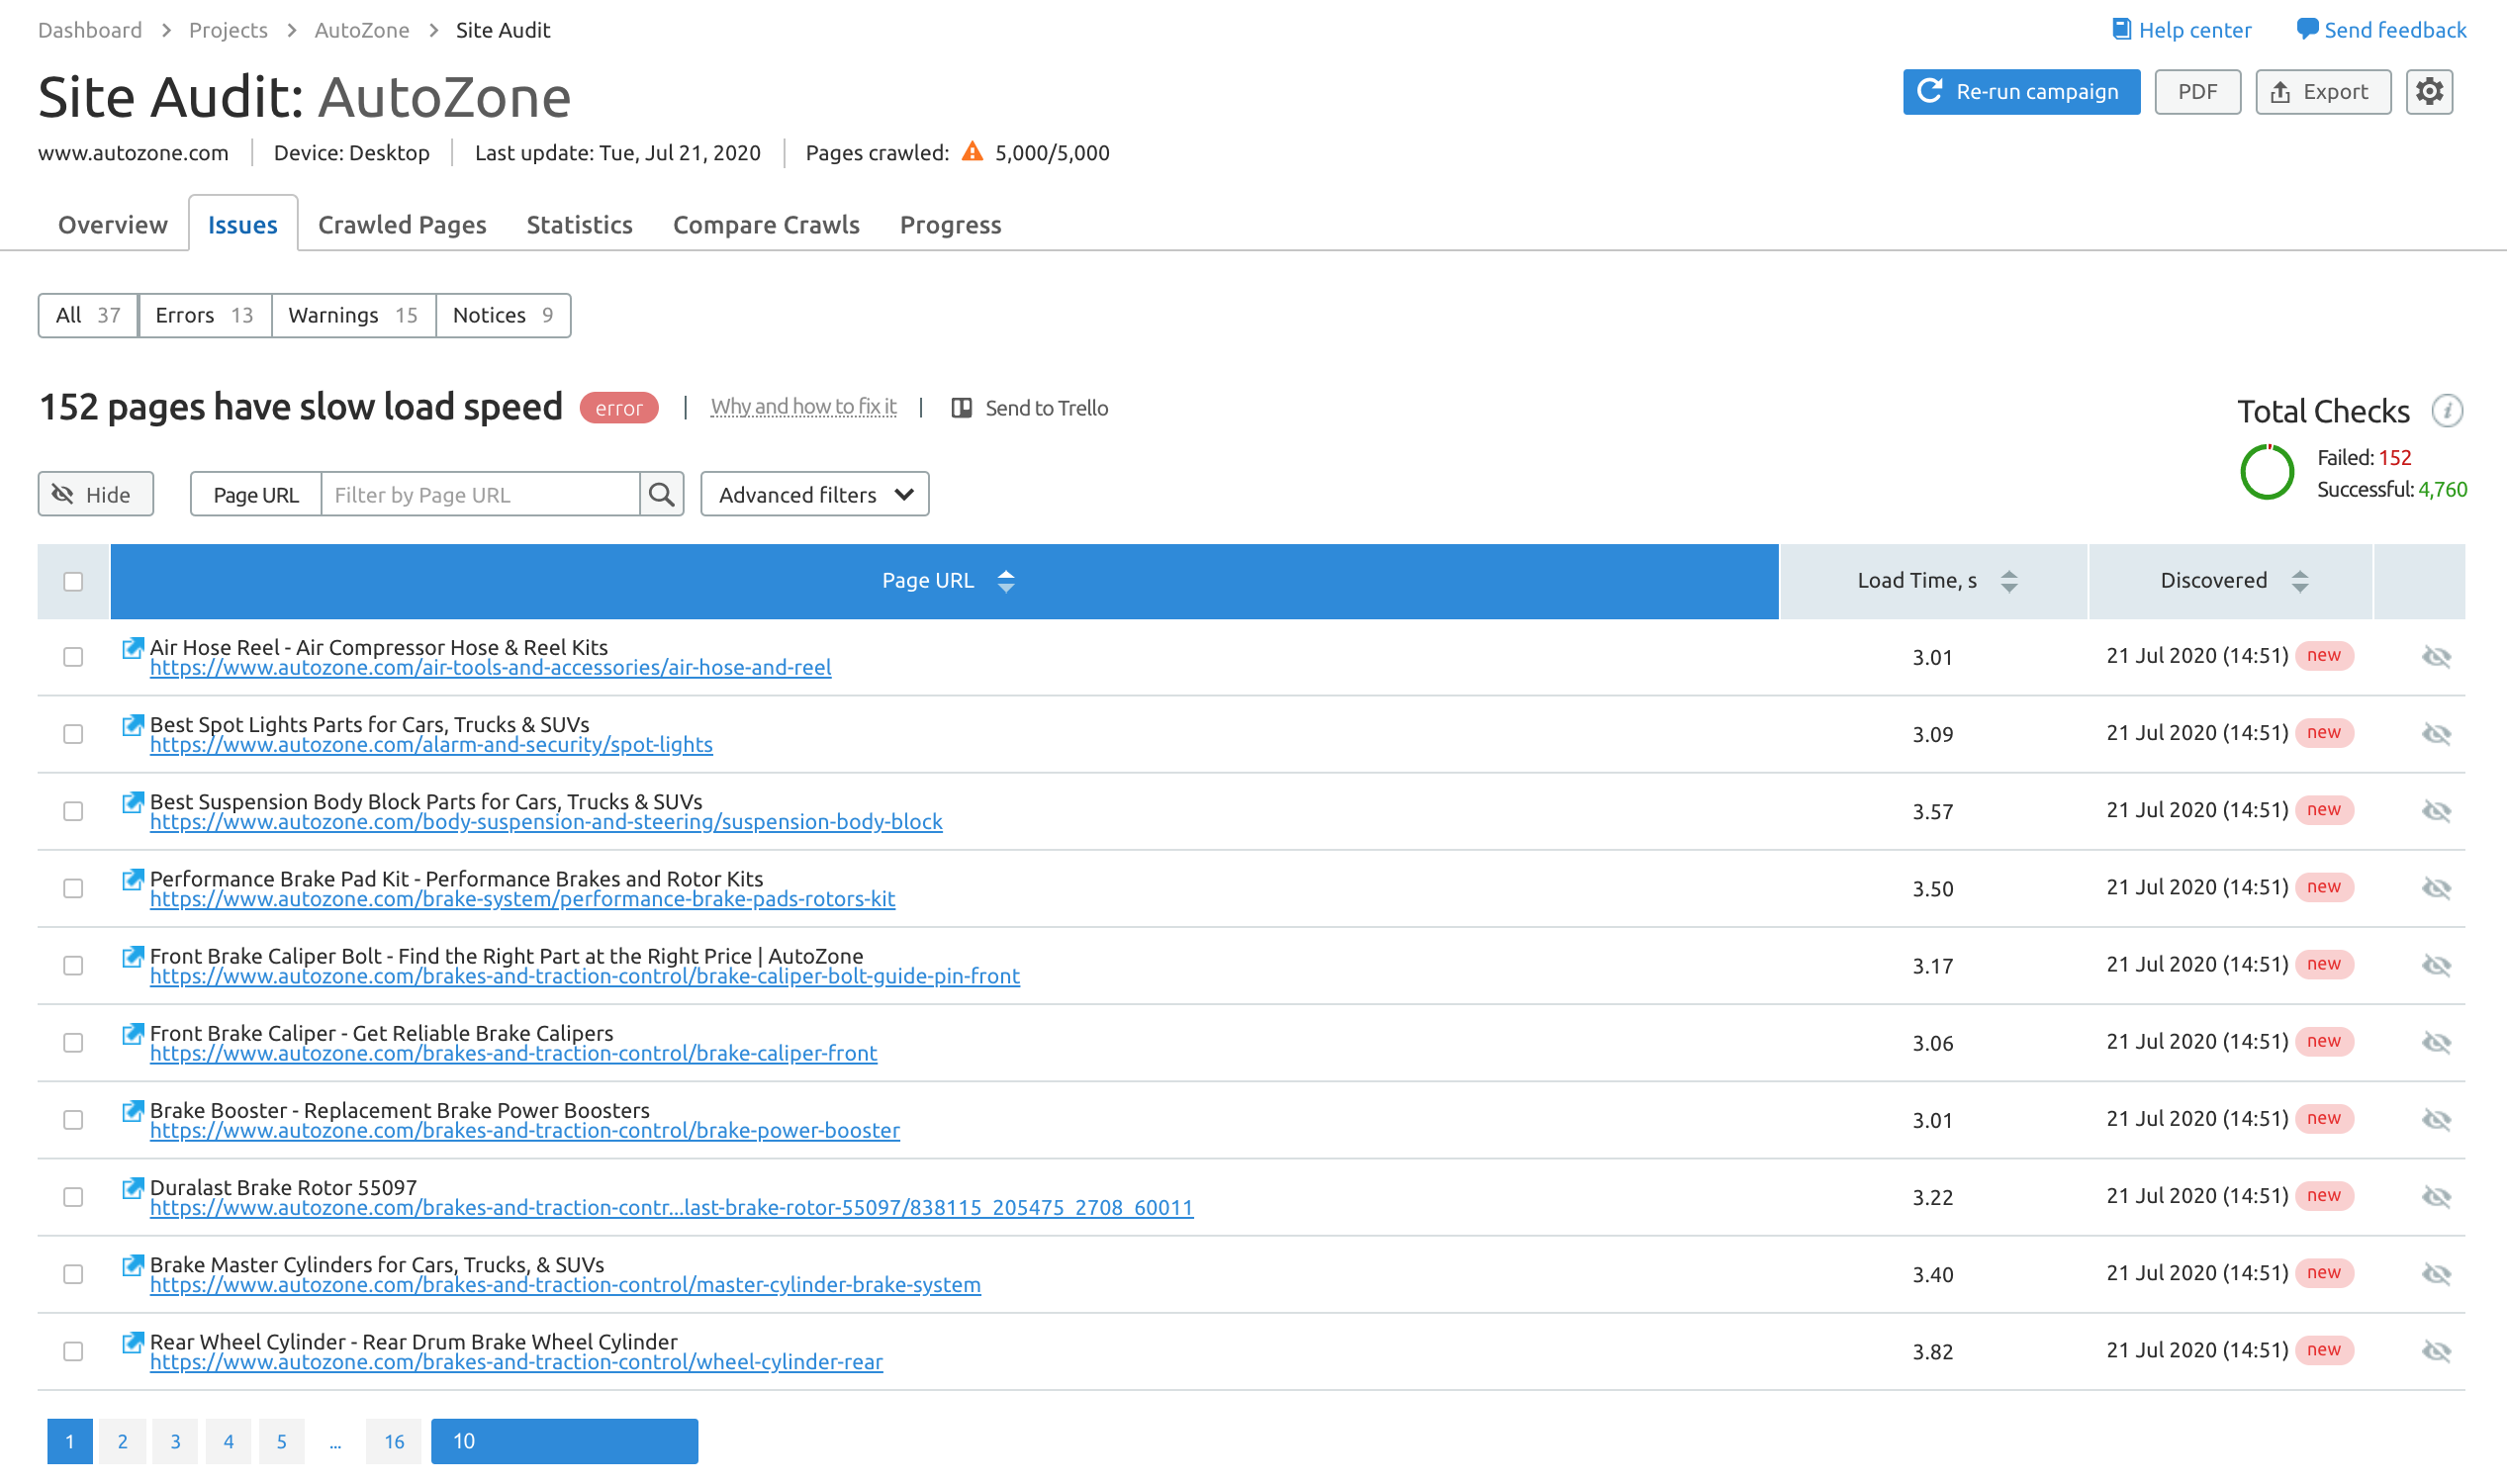Check the Air Hose Reel row checkbox
Screen dimensions: 2507x1484
point(73,657)
